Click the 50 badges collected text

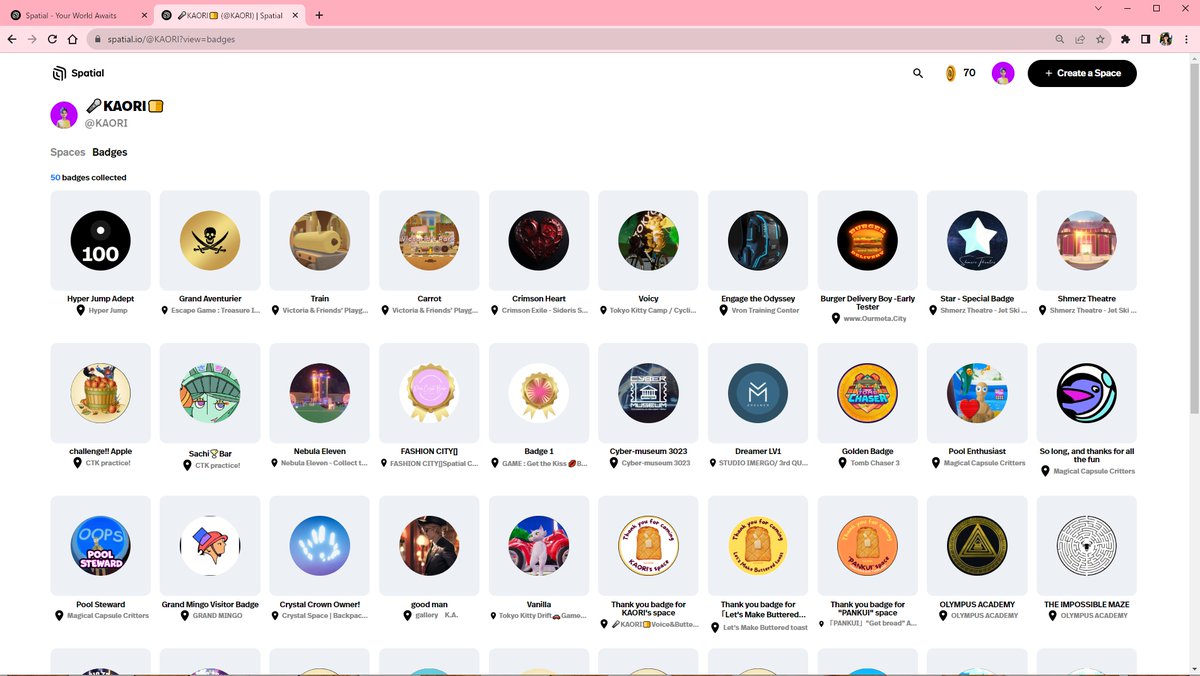[x=88, y=178]
